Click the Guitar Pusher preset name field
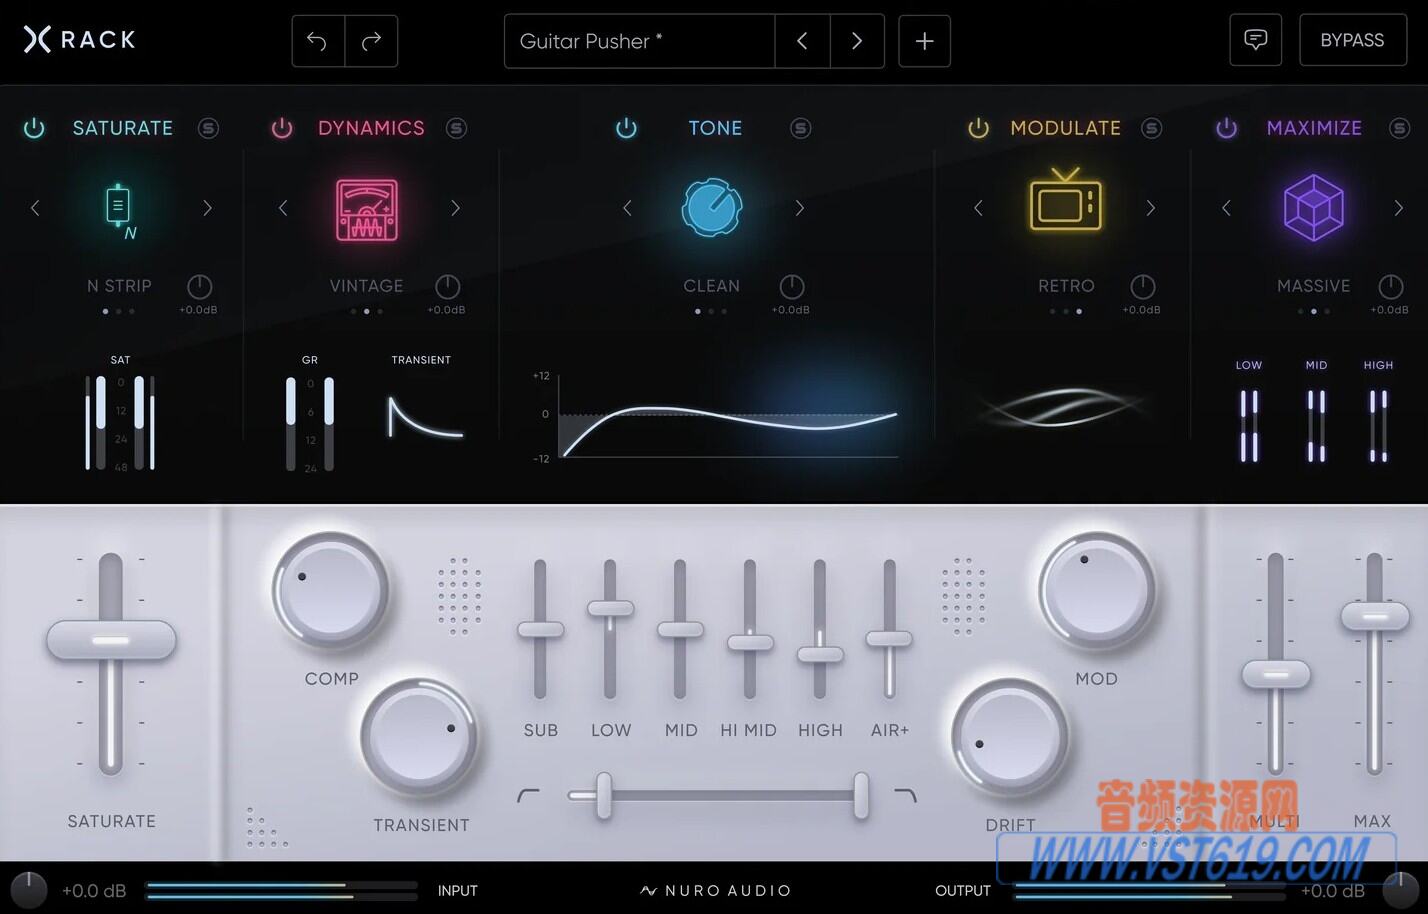The width and height of the screenshot is (1428, 914). click(640, 41)
